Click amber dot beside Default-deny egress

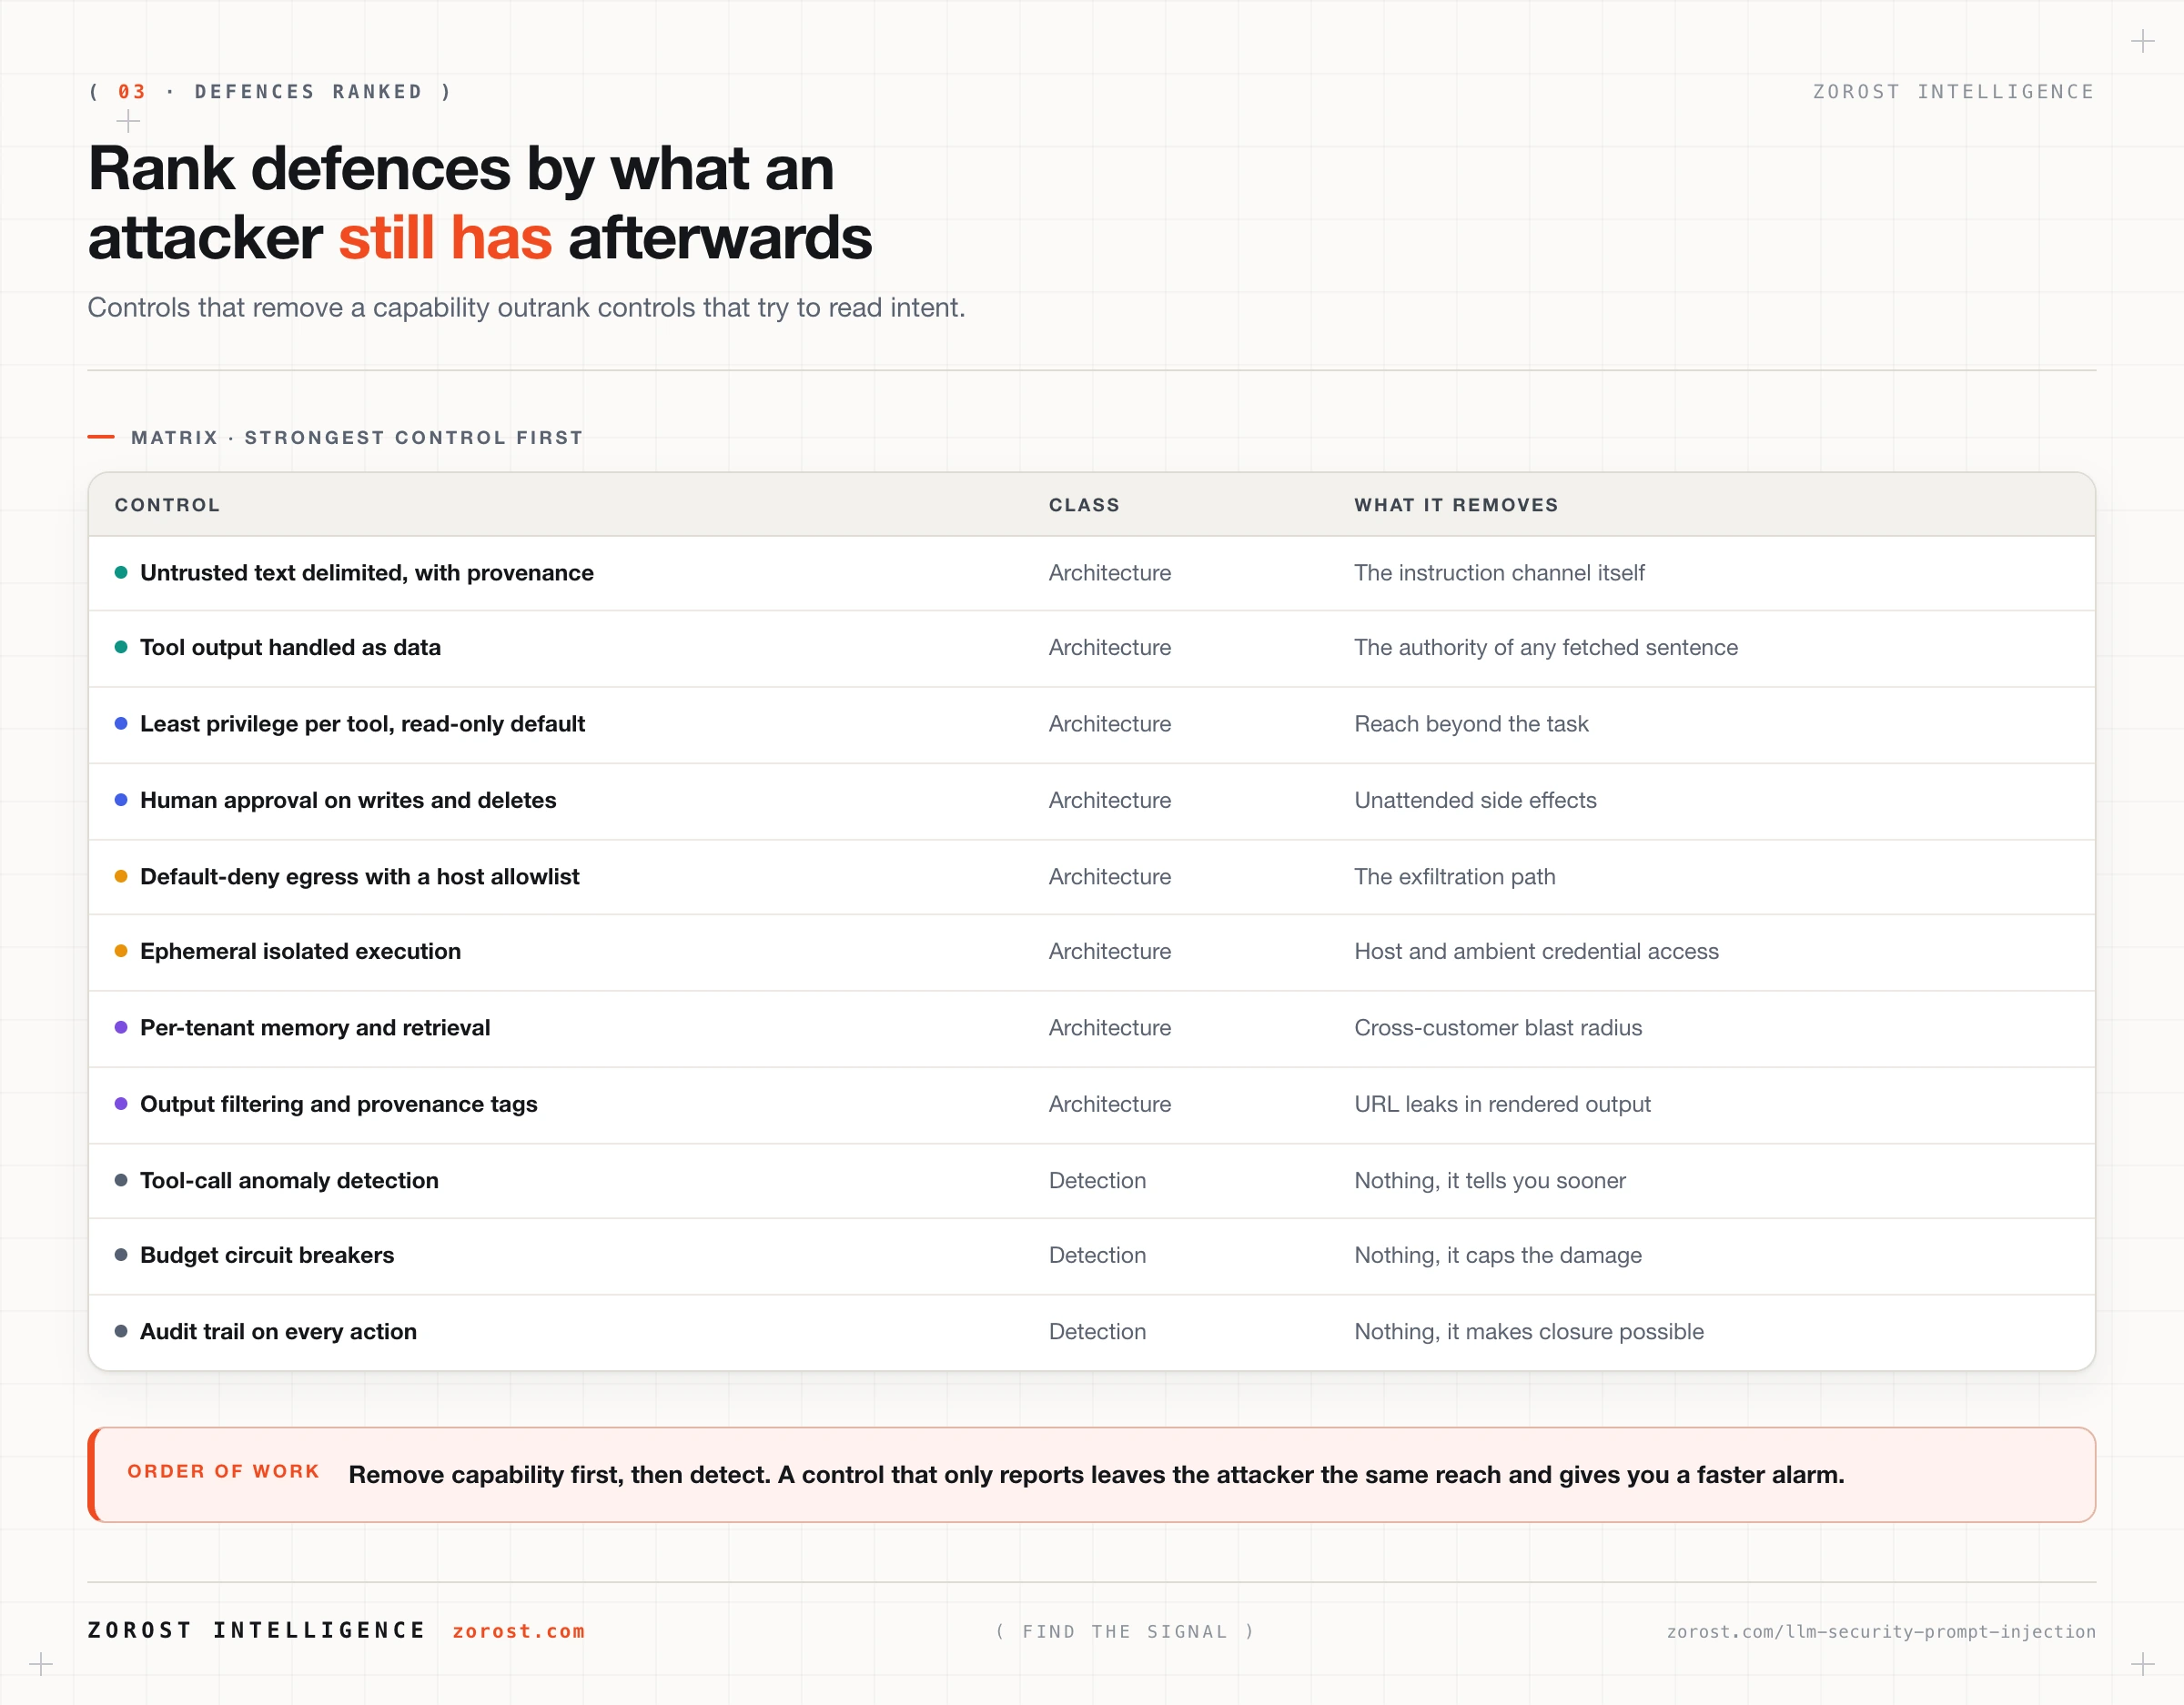click(121, 876)
